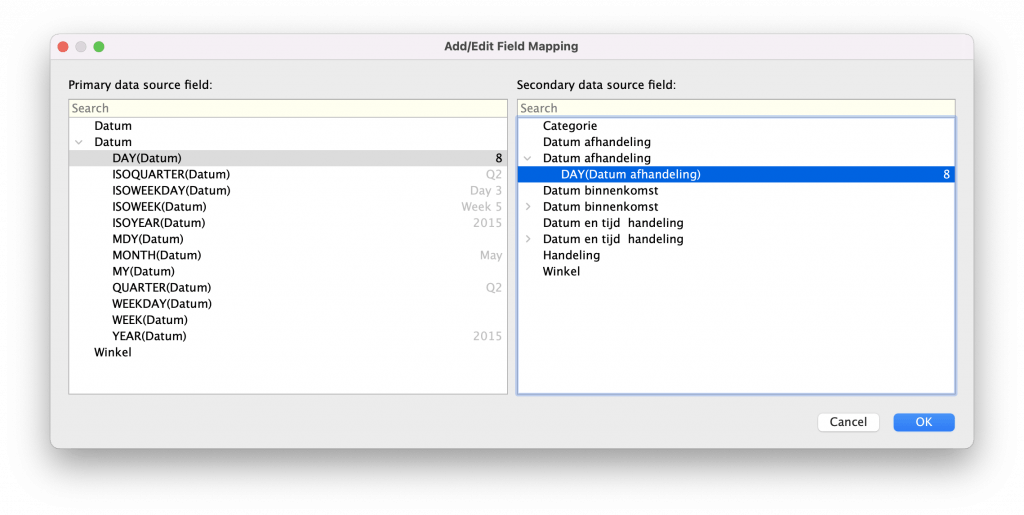Collapse the expanded Datum tree node
Screen dimensions: 1024x515
pos(78,142)
